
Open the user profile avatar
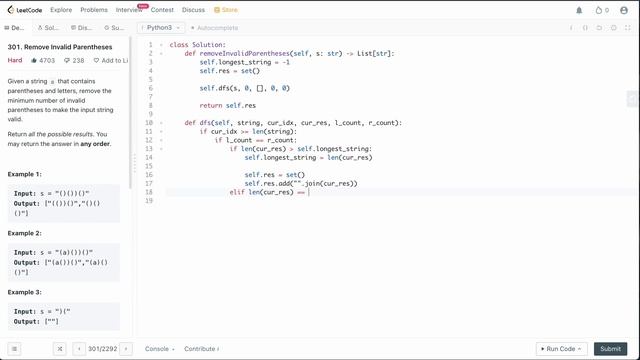(x=624, y=10)
